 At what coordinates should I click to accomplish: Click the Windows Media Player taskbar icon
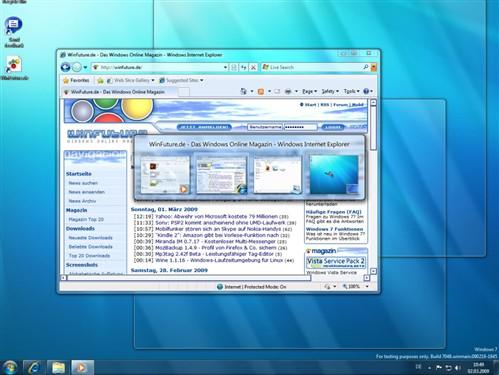point(82,367)
